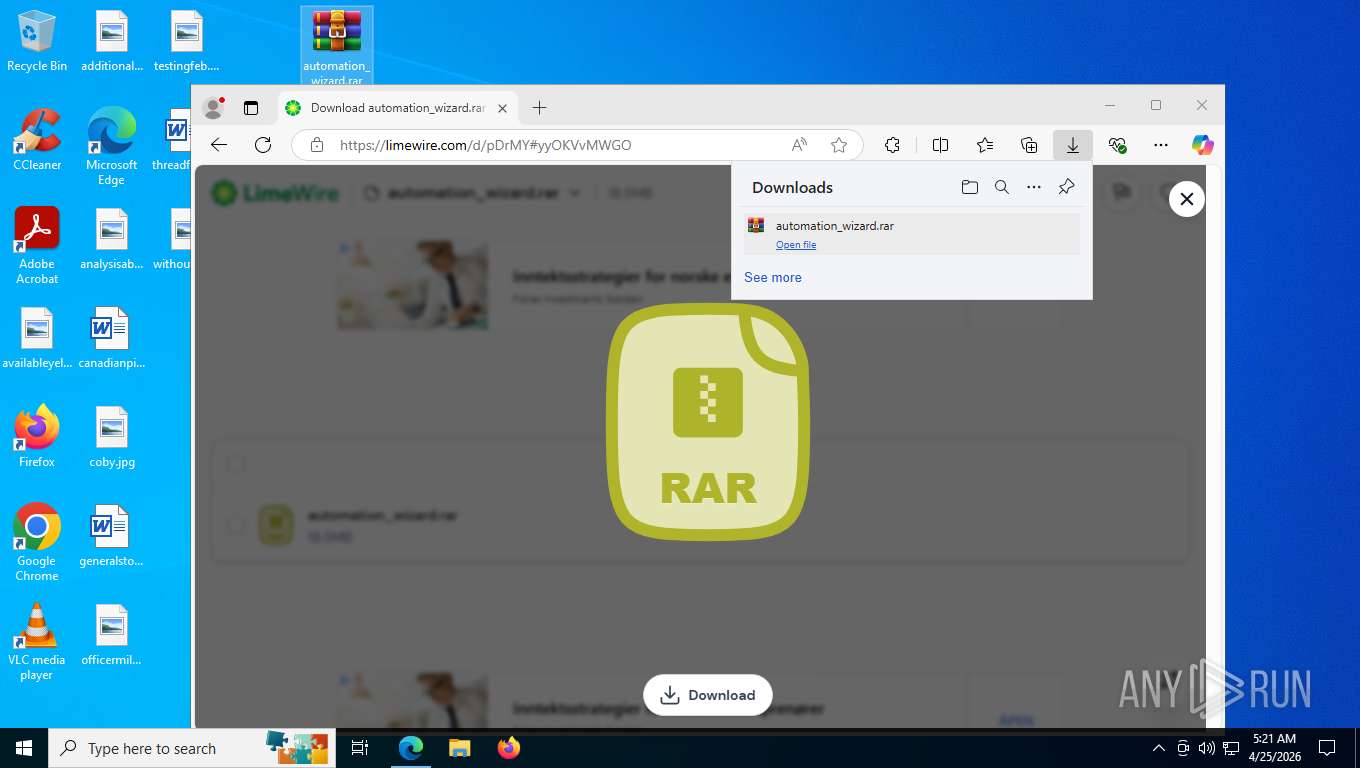This screenshot has width=1360, height=768.
Task: Select generalsto... Word document on desktop
Action: tap(112, 536)
